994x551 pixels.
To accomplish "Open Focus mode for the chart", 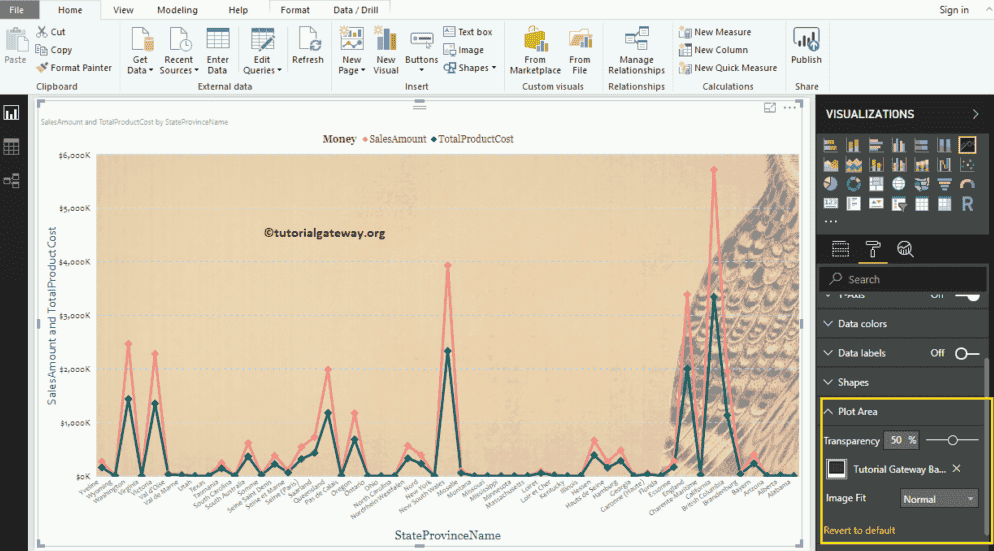I will pyautogui.click(x=770, y=108).
